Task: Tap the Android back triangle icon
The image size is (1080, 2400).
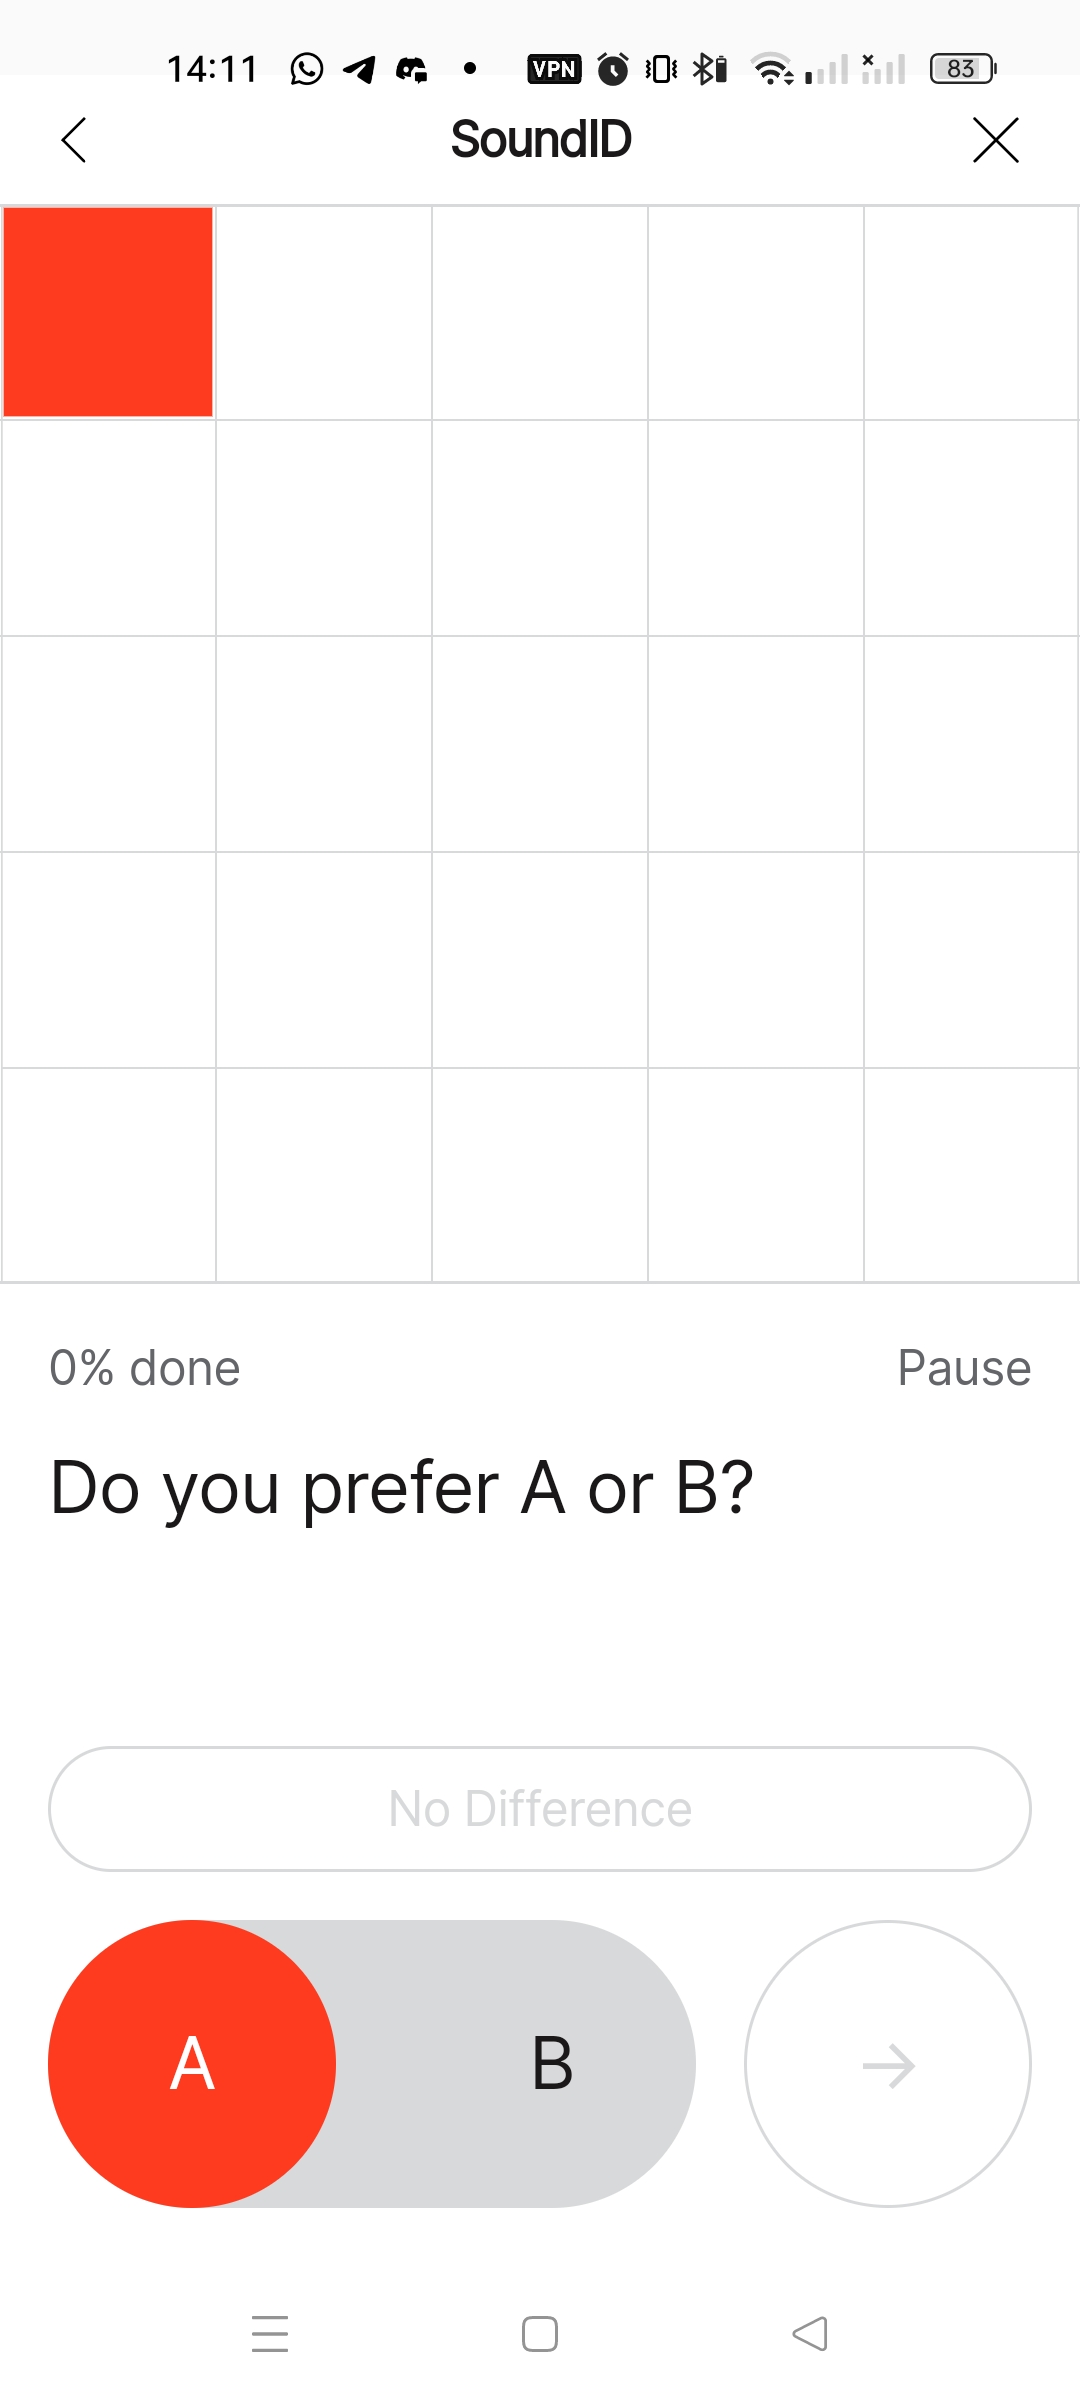Action: point(810,2334)
